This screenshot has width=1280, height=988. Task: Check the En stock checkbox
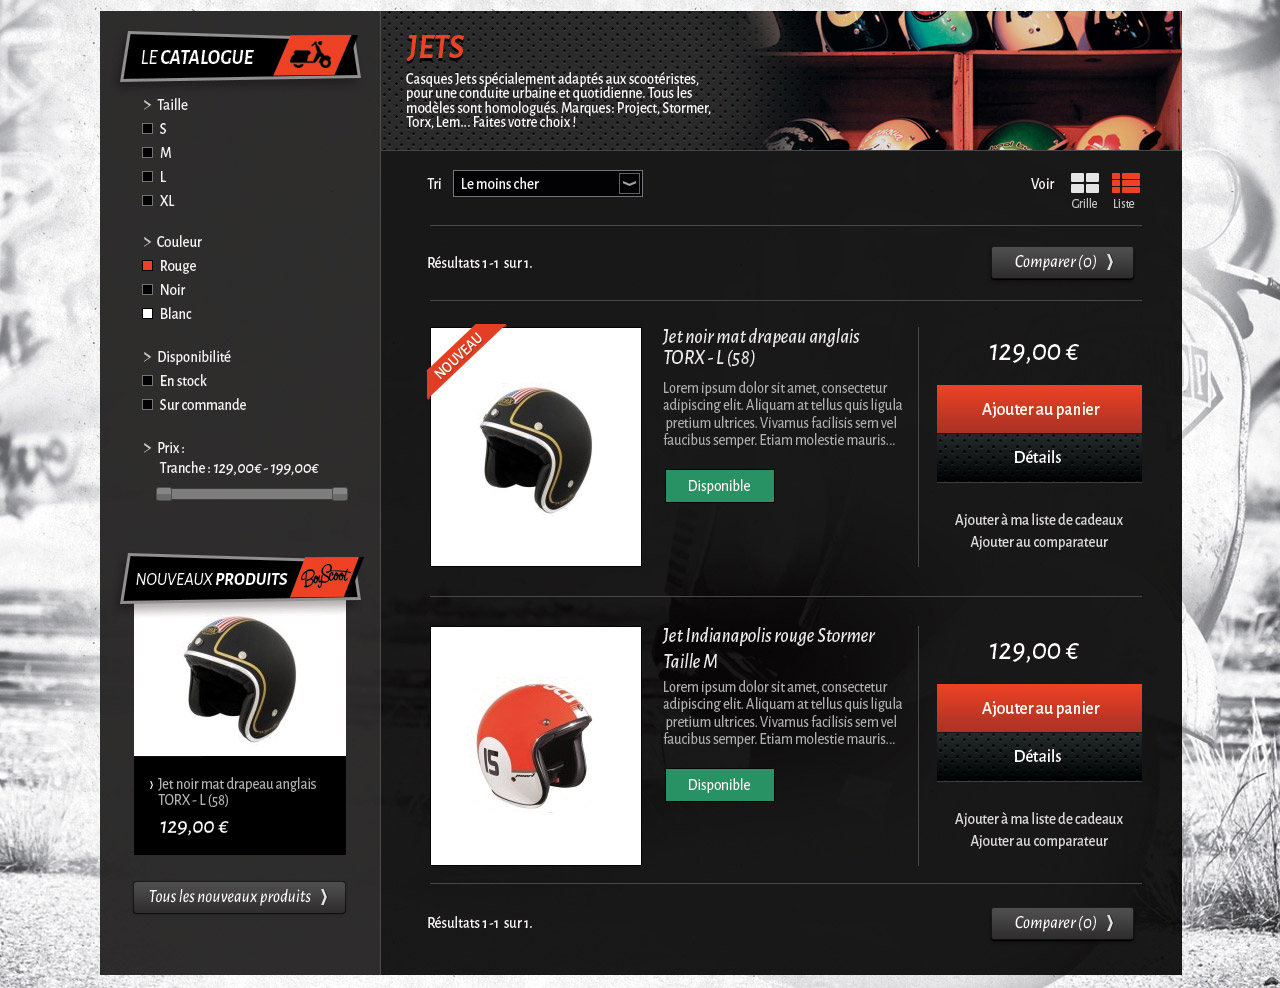[148, 381]
